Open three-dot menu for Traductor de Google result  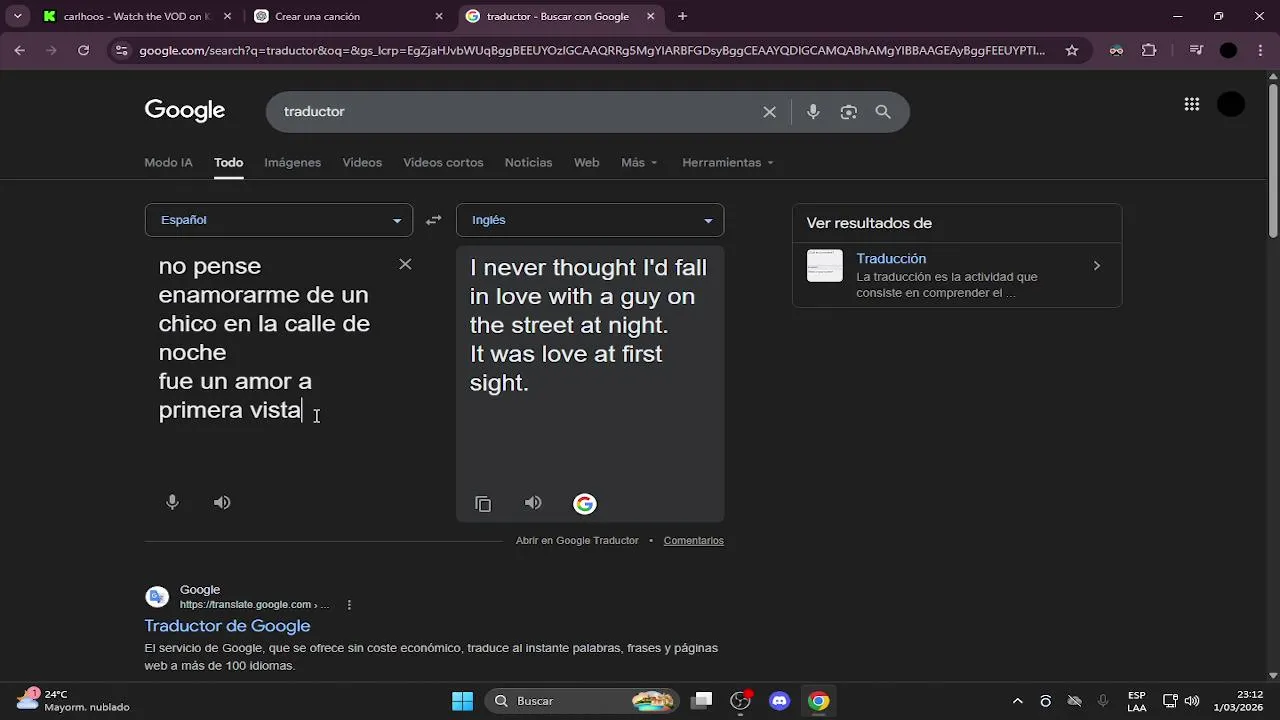pyautogui.click(x=349, y=605)
